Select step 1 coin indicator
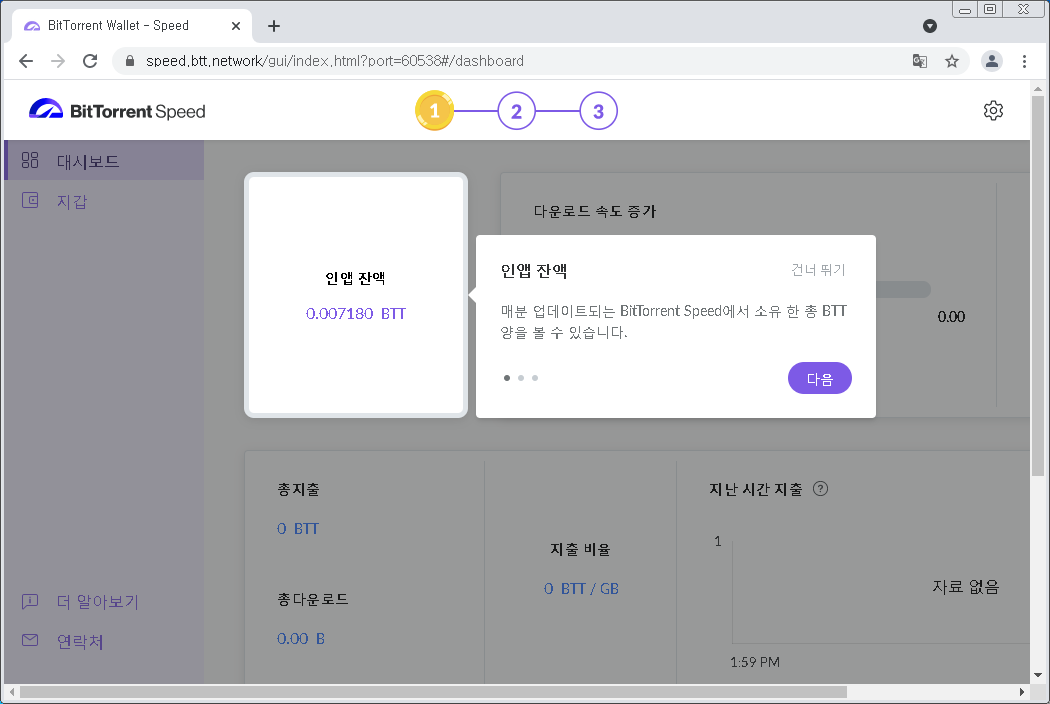Viewport: 1050px width, 704px height. pyautogui.click(x=435, y=111)
